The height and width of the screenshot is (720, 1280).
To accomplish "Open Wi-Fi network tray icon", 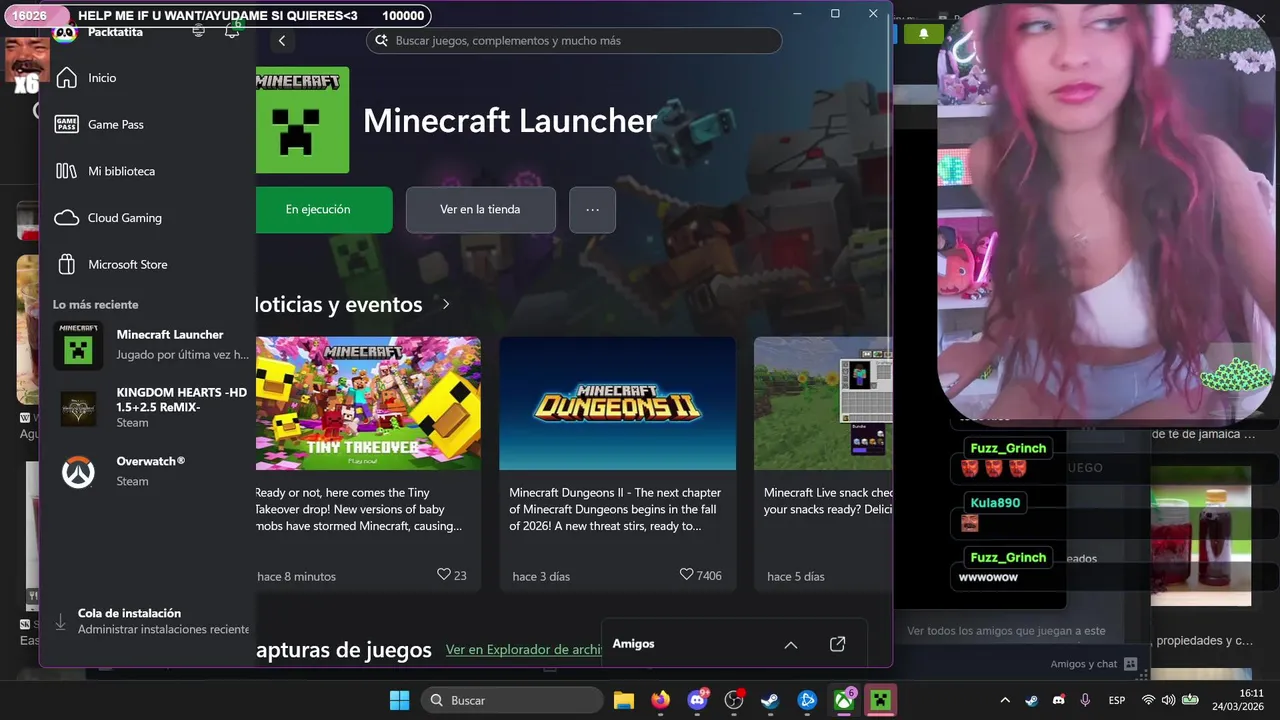I will click(1148, 700).
